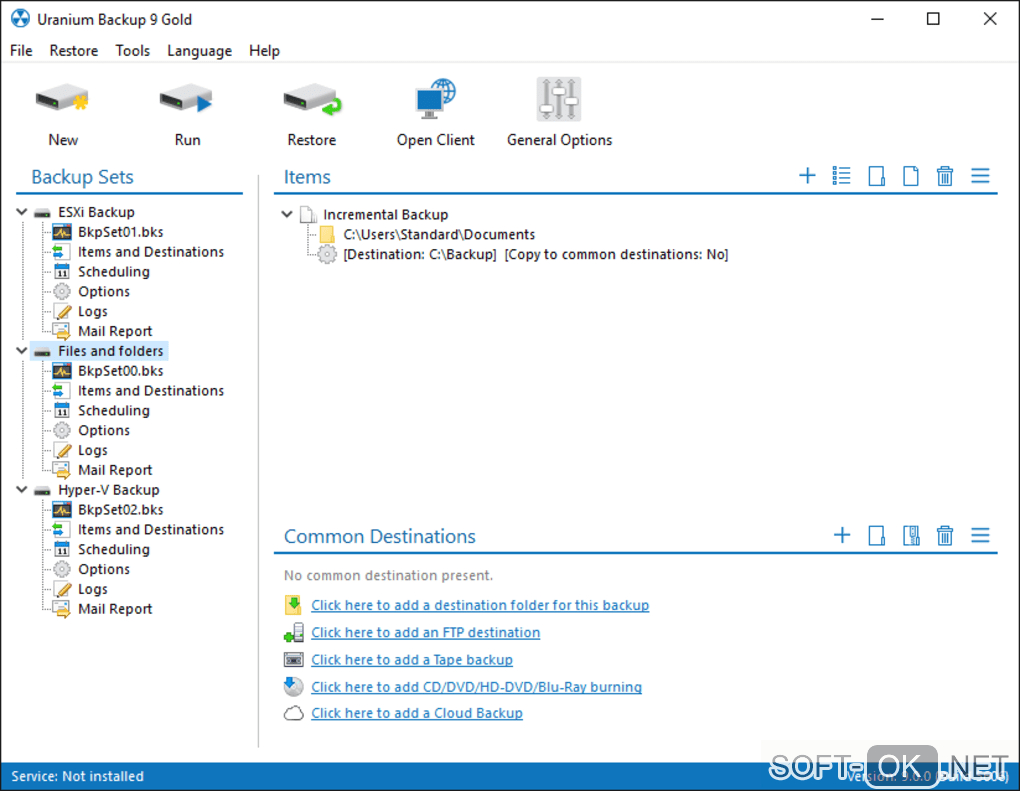Open Options under Hyper-V Backup
Image resolution: width=1020 pixels, height=791 pixels.
104,569
